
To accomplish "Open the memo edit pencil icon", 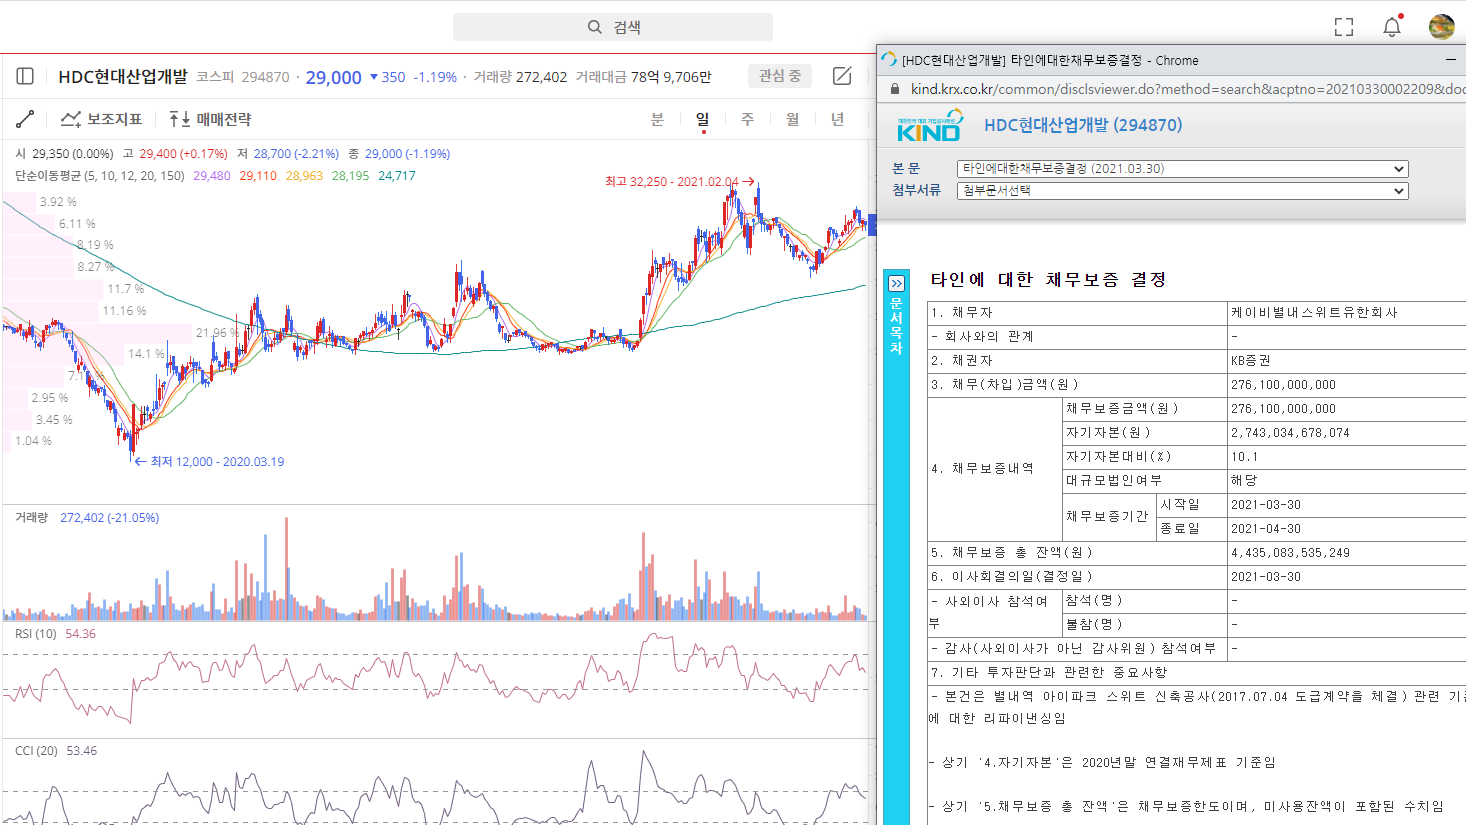I will (842, 76).
